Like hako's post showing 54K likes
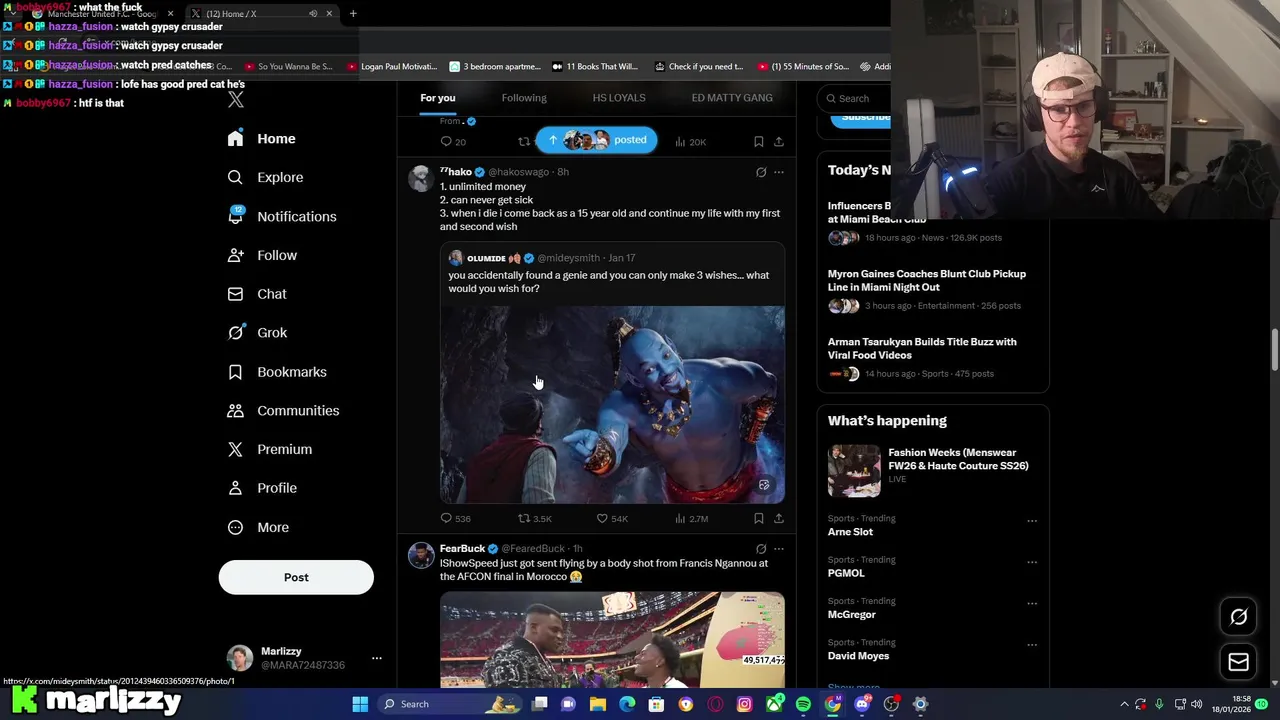The width and height of the screenshot is (1280, 720). tap(612, 518)
